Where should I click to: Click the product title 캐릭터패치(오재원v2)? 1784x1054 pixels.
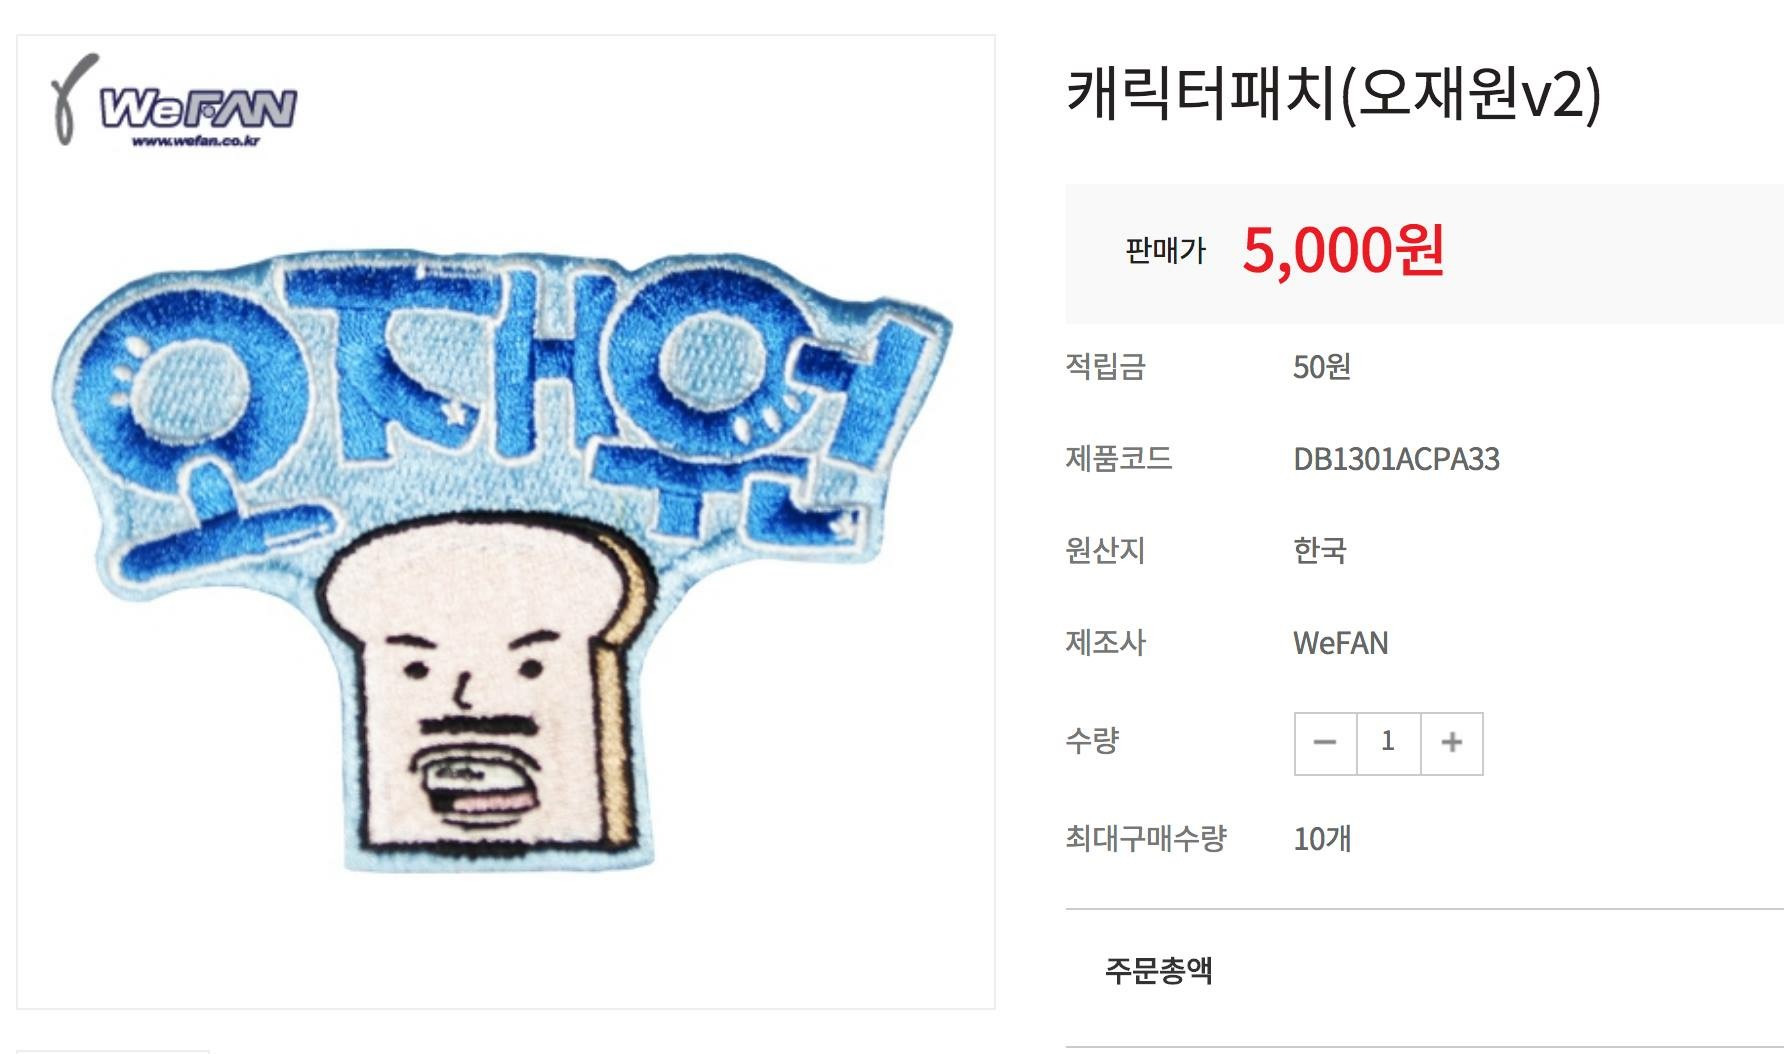click(x=1334, y=95)
